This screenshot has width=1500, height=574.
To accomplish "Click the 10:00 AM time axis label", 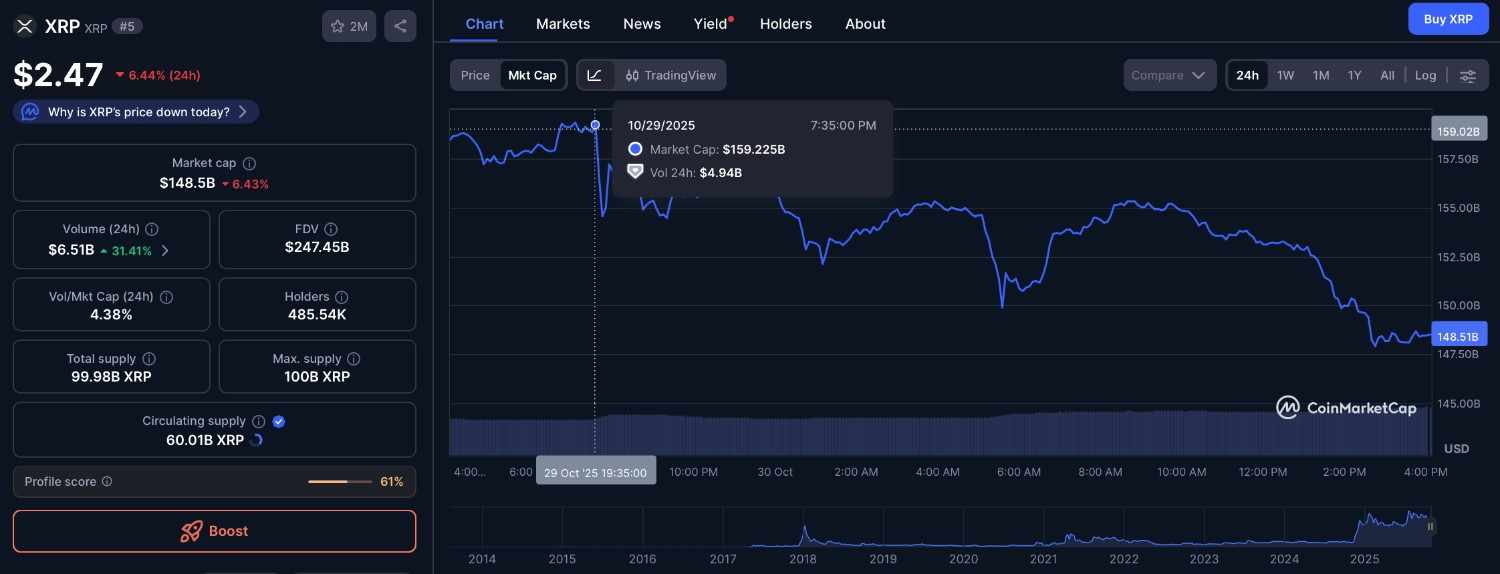I will (x=1181, y=472).
